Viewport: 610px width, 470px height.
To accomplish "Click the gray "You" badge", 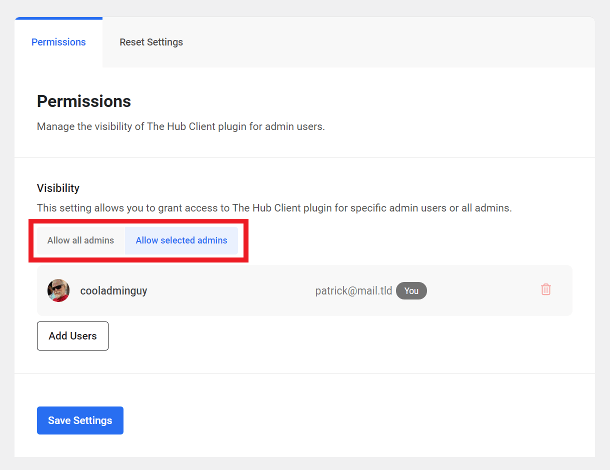I will 412,291.
